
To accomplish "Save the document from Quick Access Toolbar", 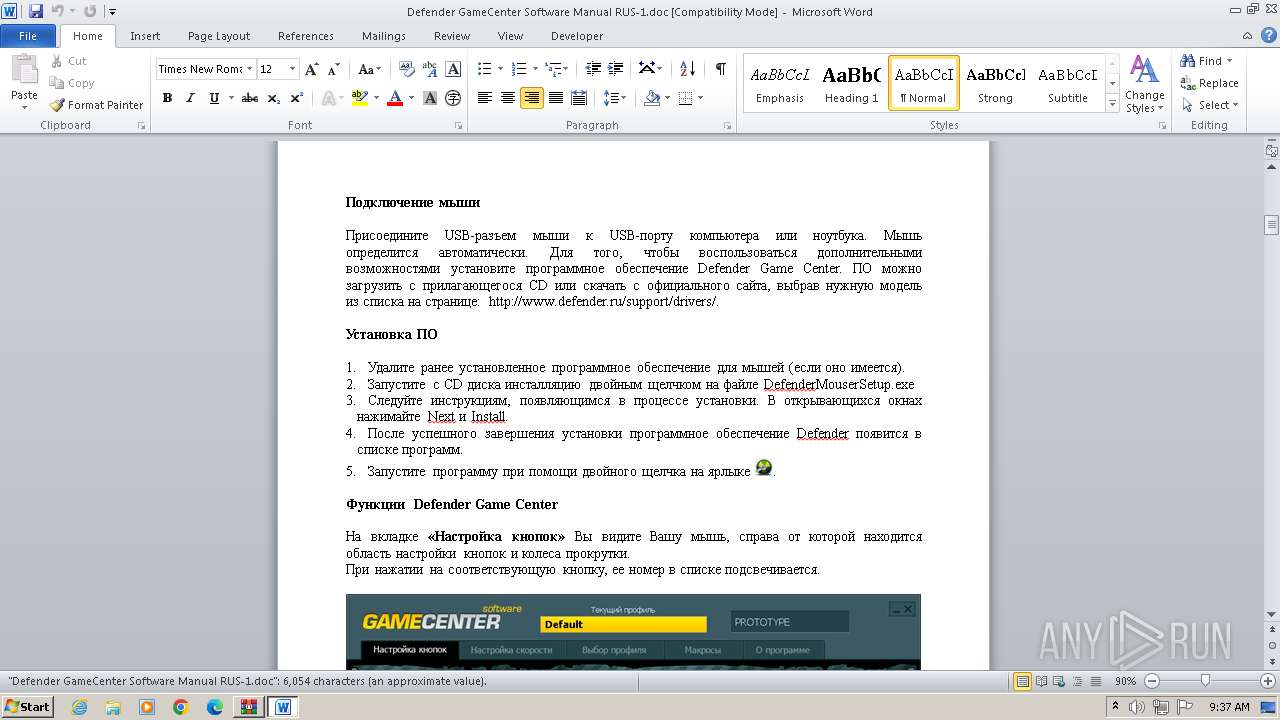I will 36,11.
